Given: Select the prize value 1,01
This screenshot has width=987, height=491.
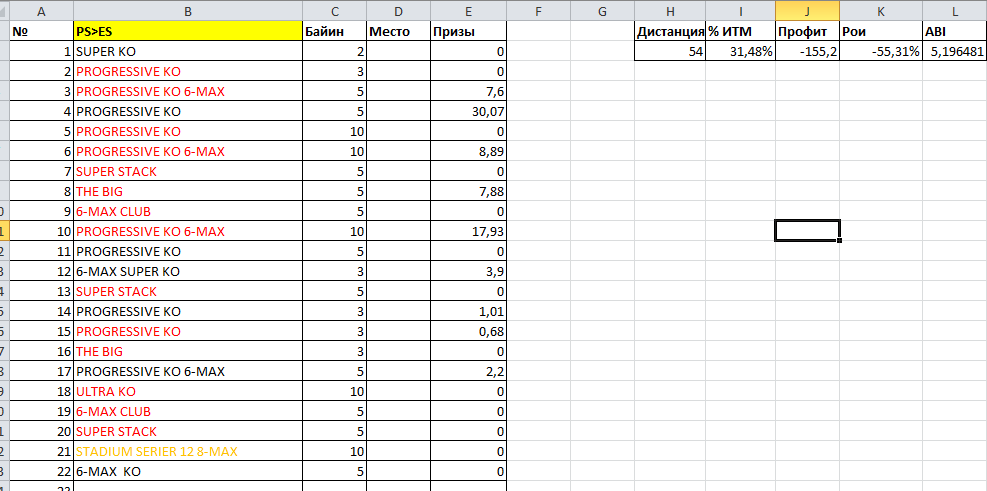Looking at the screenshot, I should pos(468,312).
